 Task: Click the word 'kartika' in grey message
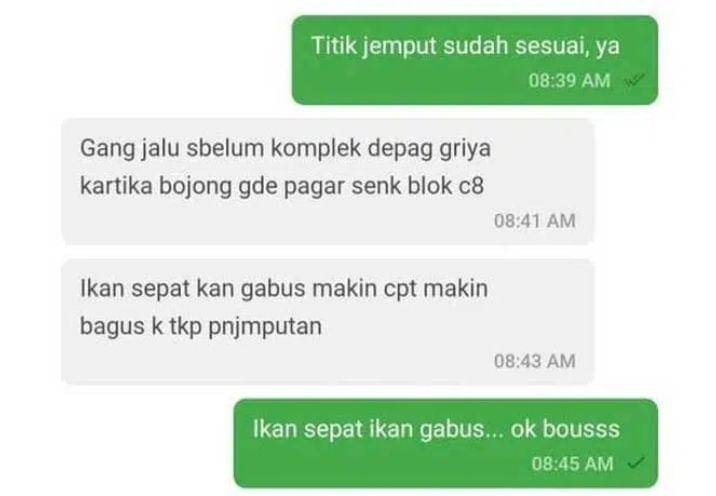tap(116, 187)
